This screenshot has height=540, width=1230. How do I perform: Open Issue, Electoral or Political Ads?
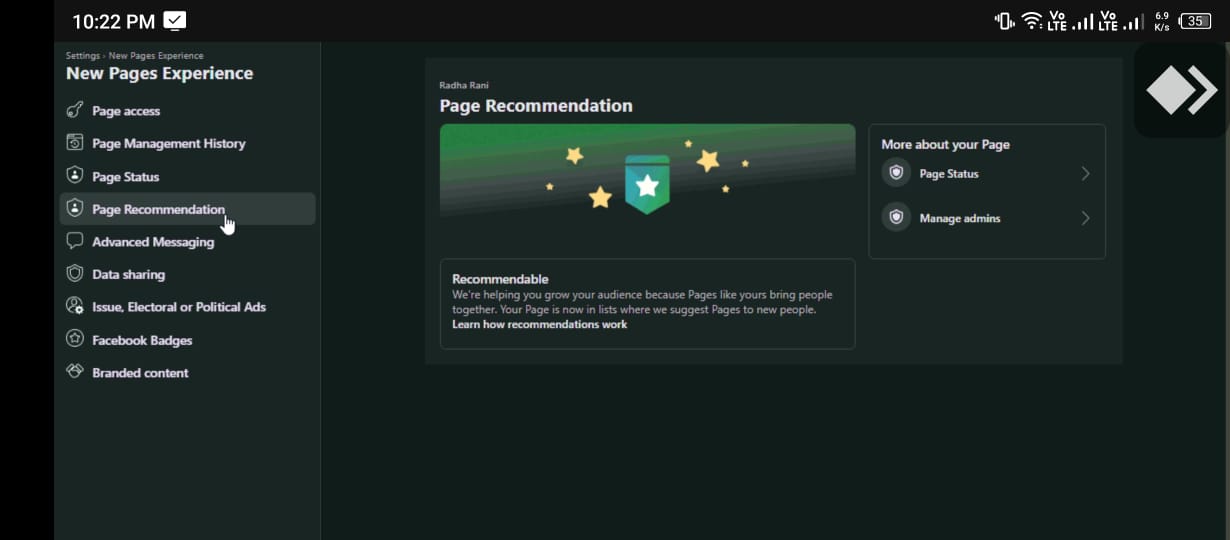188,306
